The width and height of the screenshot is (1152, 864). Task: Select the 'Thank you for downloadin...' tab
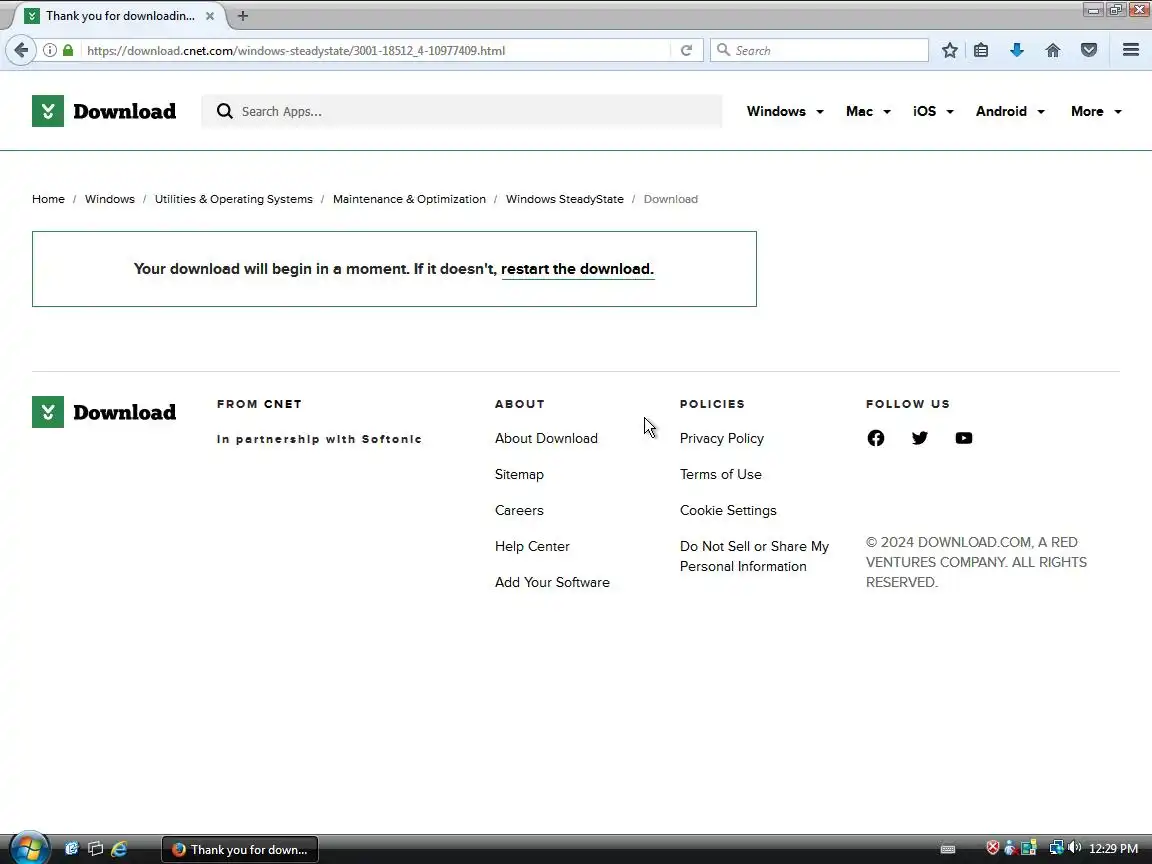coord(120,15)
